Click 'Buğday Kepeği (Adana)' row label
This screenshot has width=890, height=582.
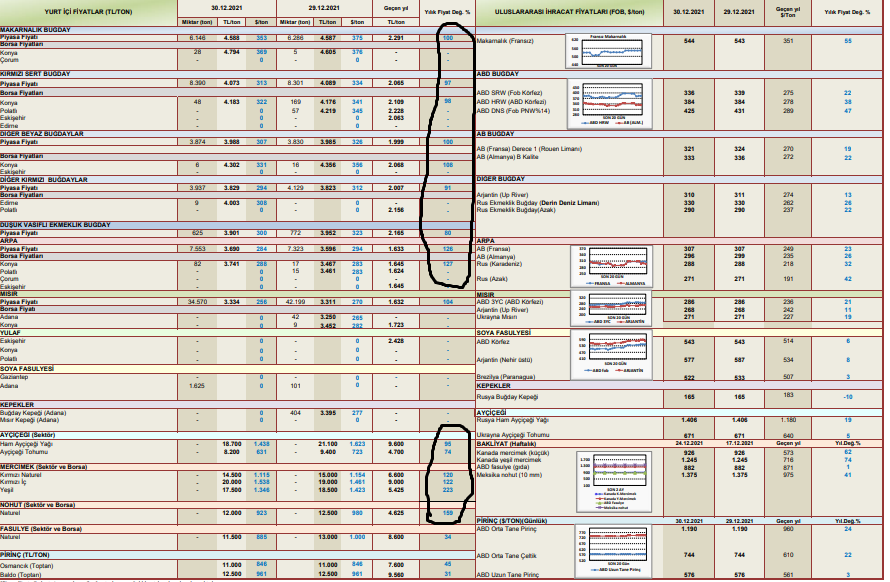click(33, 413)
